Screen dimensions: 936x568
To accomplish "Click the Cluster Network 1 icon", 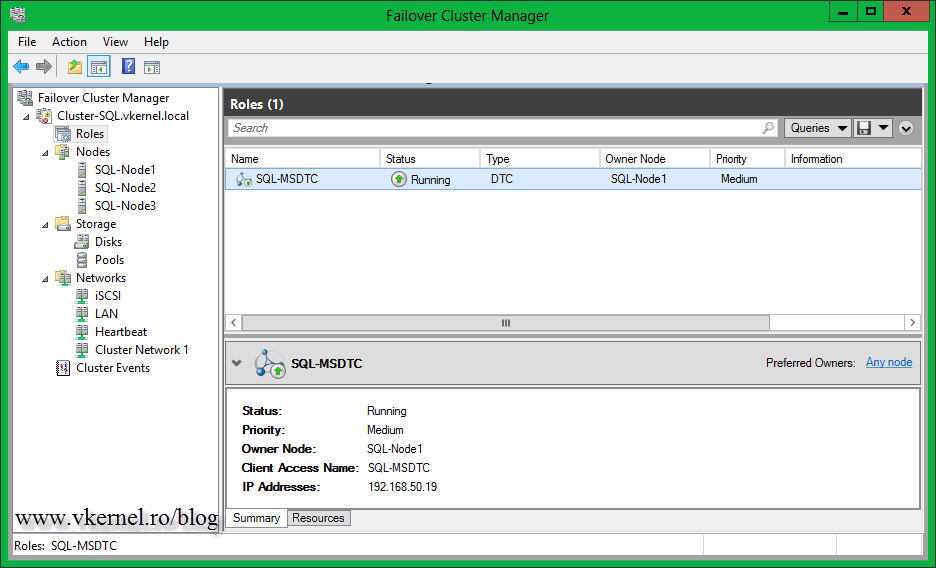I will click(82, 350).
